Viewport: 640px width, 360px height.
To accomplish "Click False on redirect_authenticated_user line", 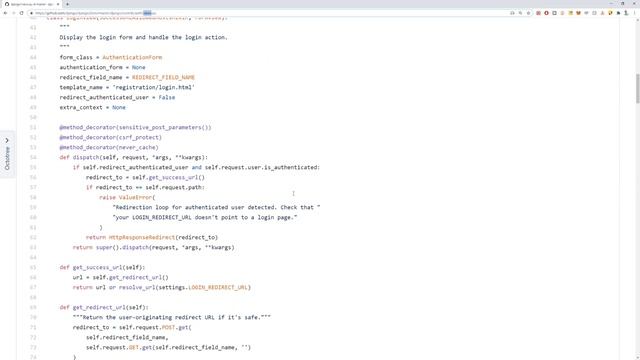I will tap(167, 97).
